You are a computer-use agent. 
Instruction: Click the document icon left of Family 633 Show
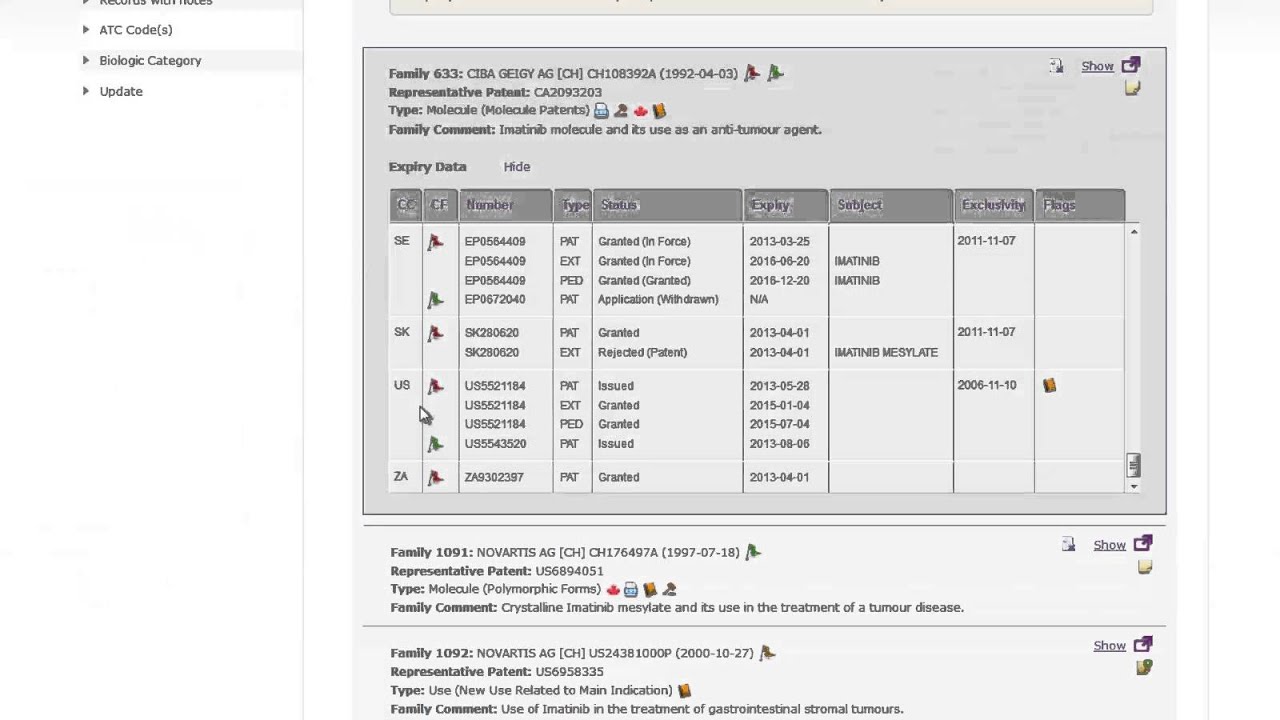(x=1056, y=66)
